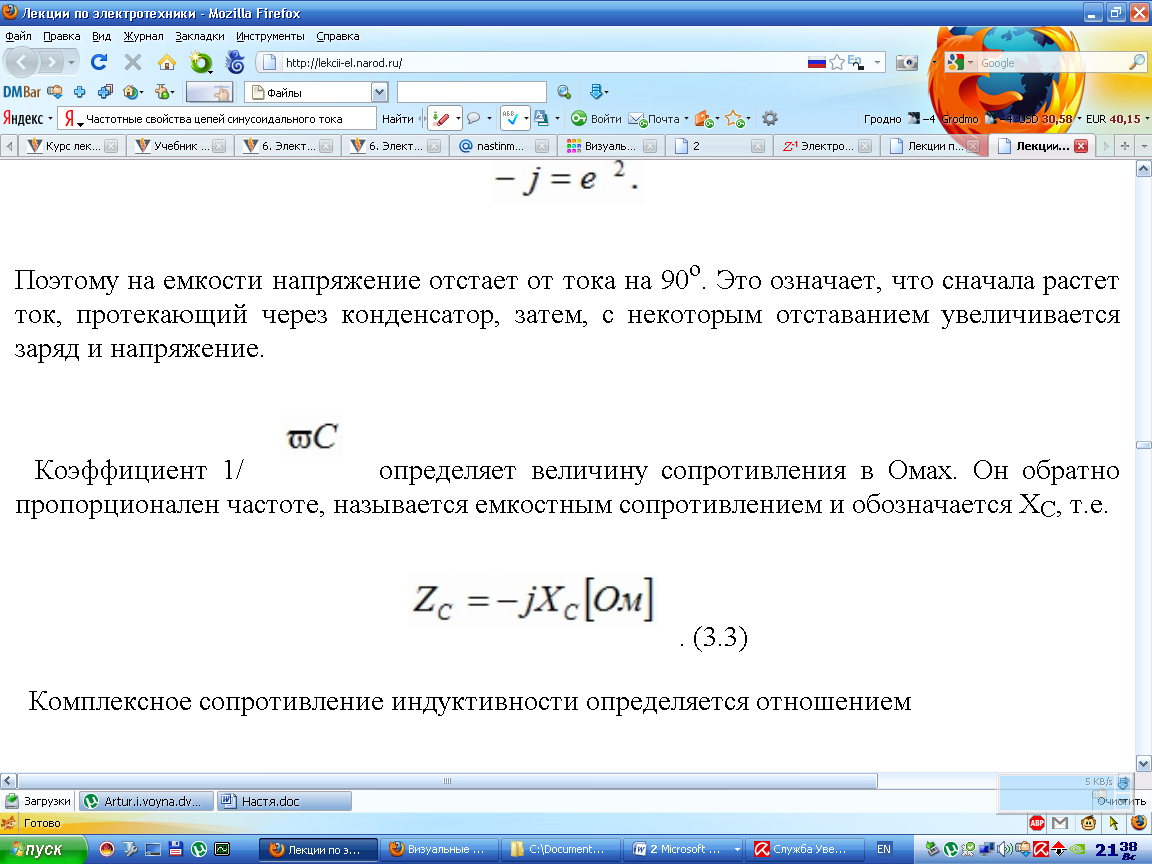Screen dimensions: 1152x864
Task: Open the Инструменты menu
Action: [270, 36]
